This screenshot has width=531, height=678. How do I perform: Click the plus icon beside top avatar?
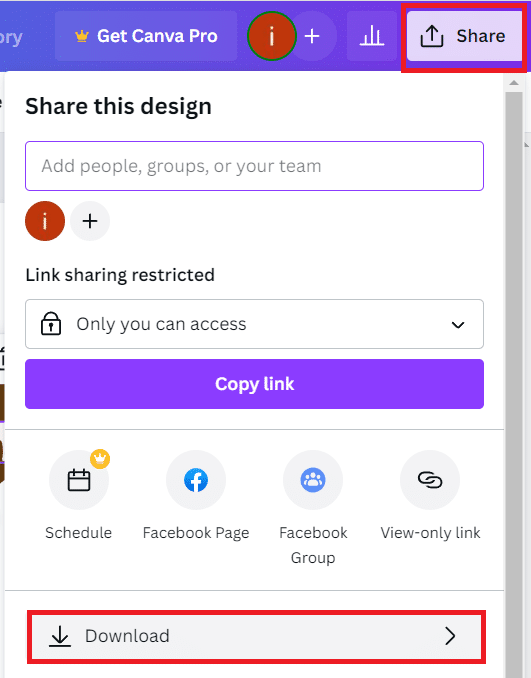point(312,36)
